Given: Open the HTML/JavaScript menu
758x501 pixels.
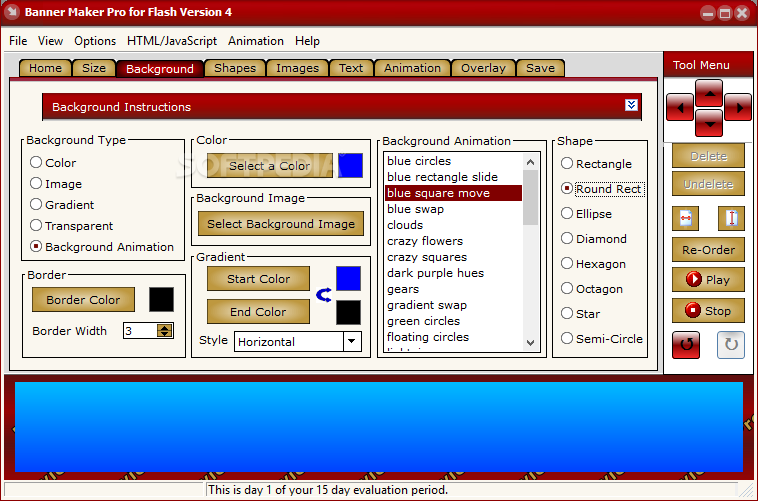Looking at the screenshot, I should (172, 41).
